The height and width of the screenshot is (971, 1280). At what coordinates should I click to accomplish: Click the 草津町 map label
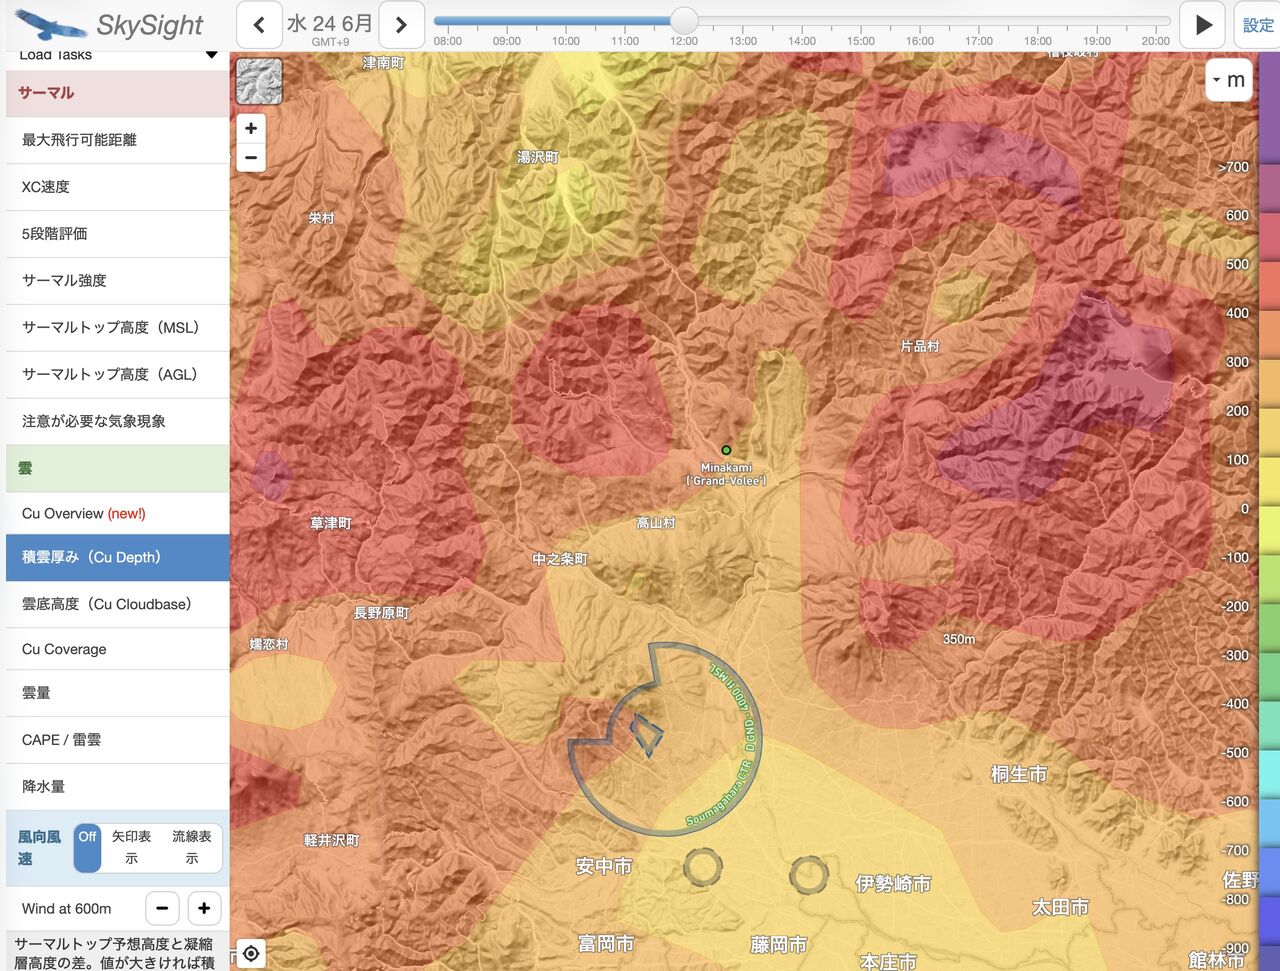click(x=330, y=523)
